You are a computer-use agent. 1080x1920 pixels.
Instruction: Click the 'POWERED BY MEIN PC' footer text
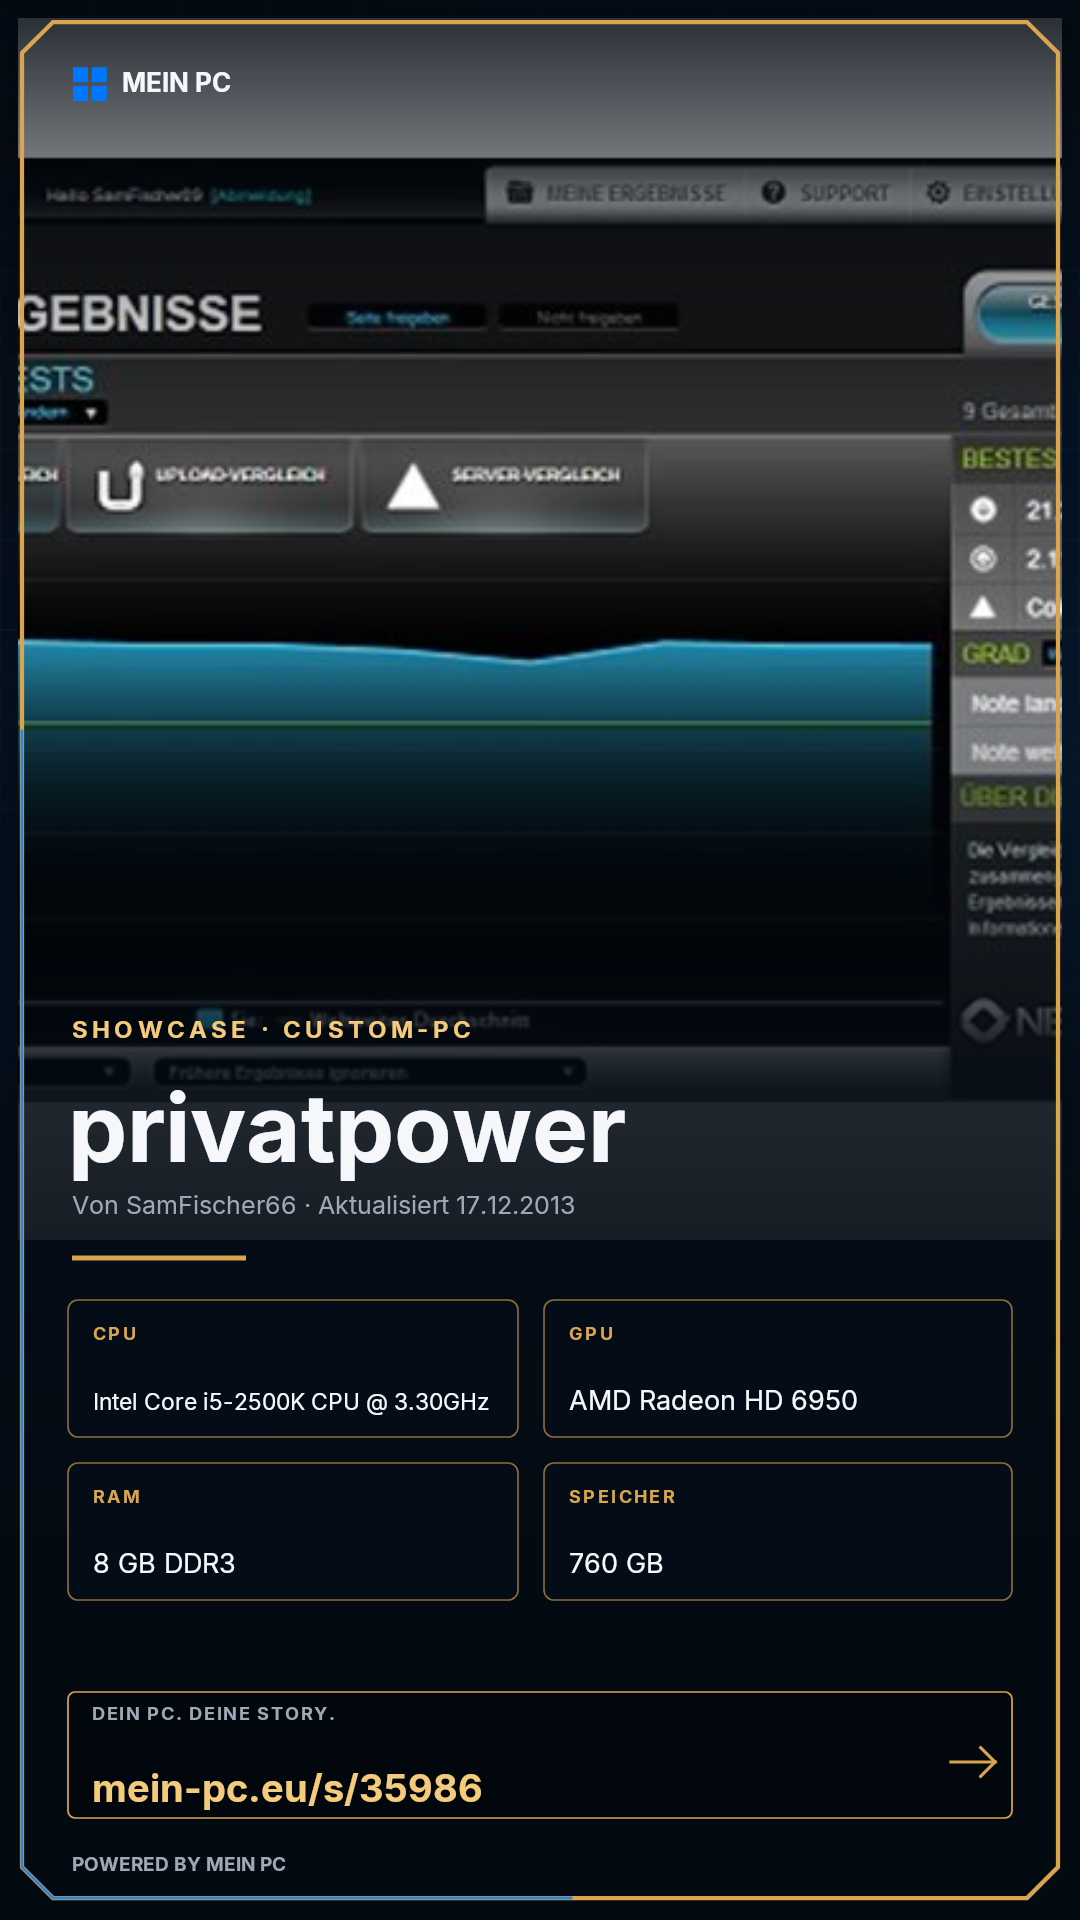[179, 1864]
